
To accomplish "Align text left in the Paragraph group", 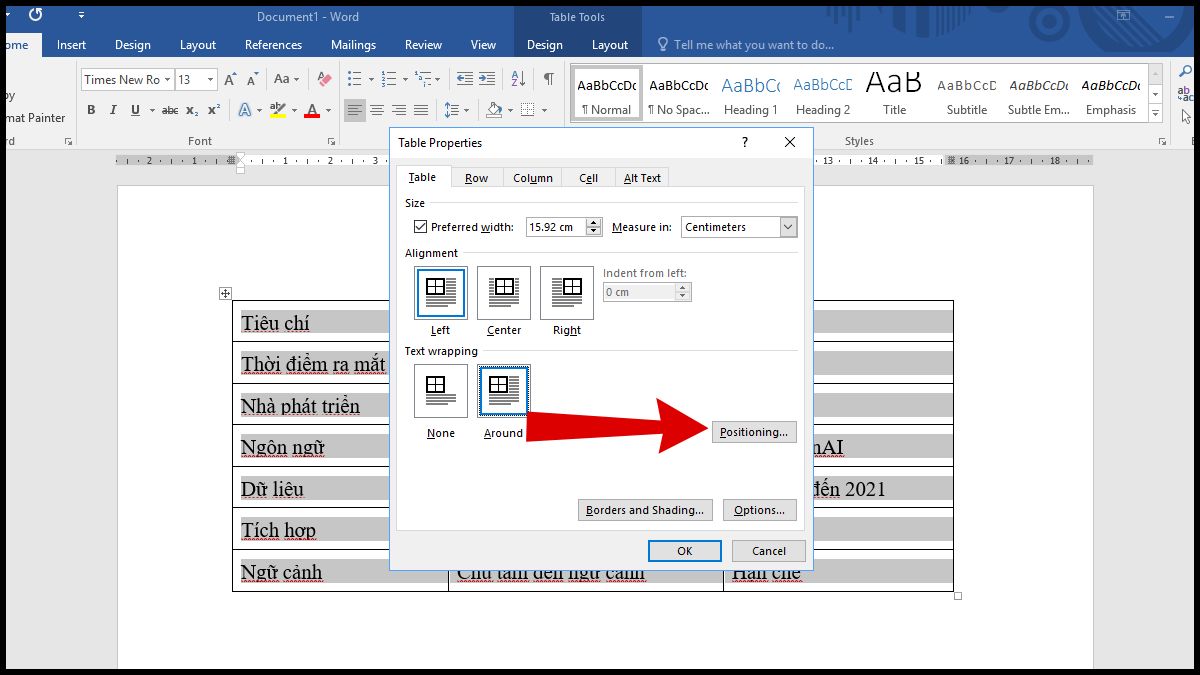I will tap(355, 110).
